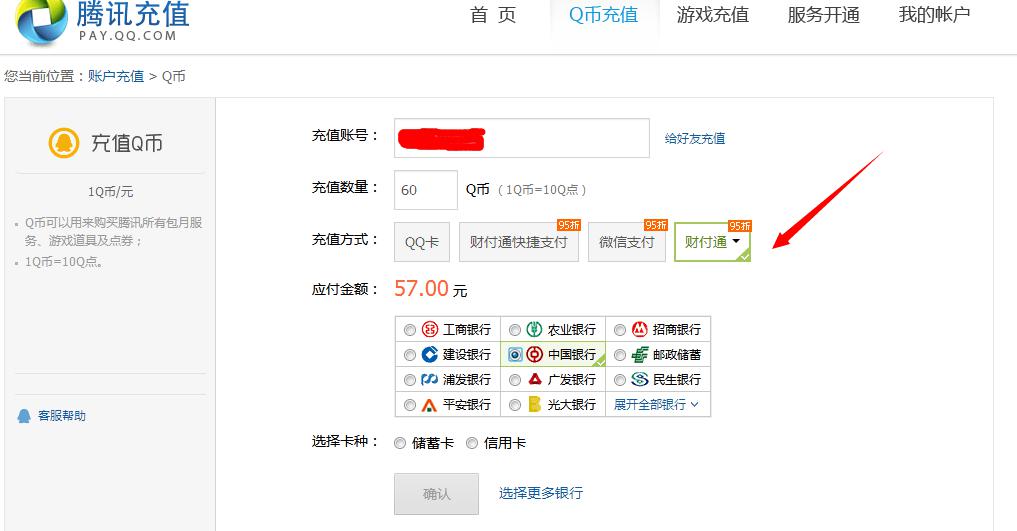Select 平安银行 radio button
This screenshot has height=531, width=1017.
click(x=409, y=405)
